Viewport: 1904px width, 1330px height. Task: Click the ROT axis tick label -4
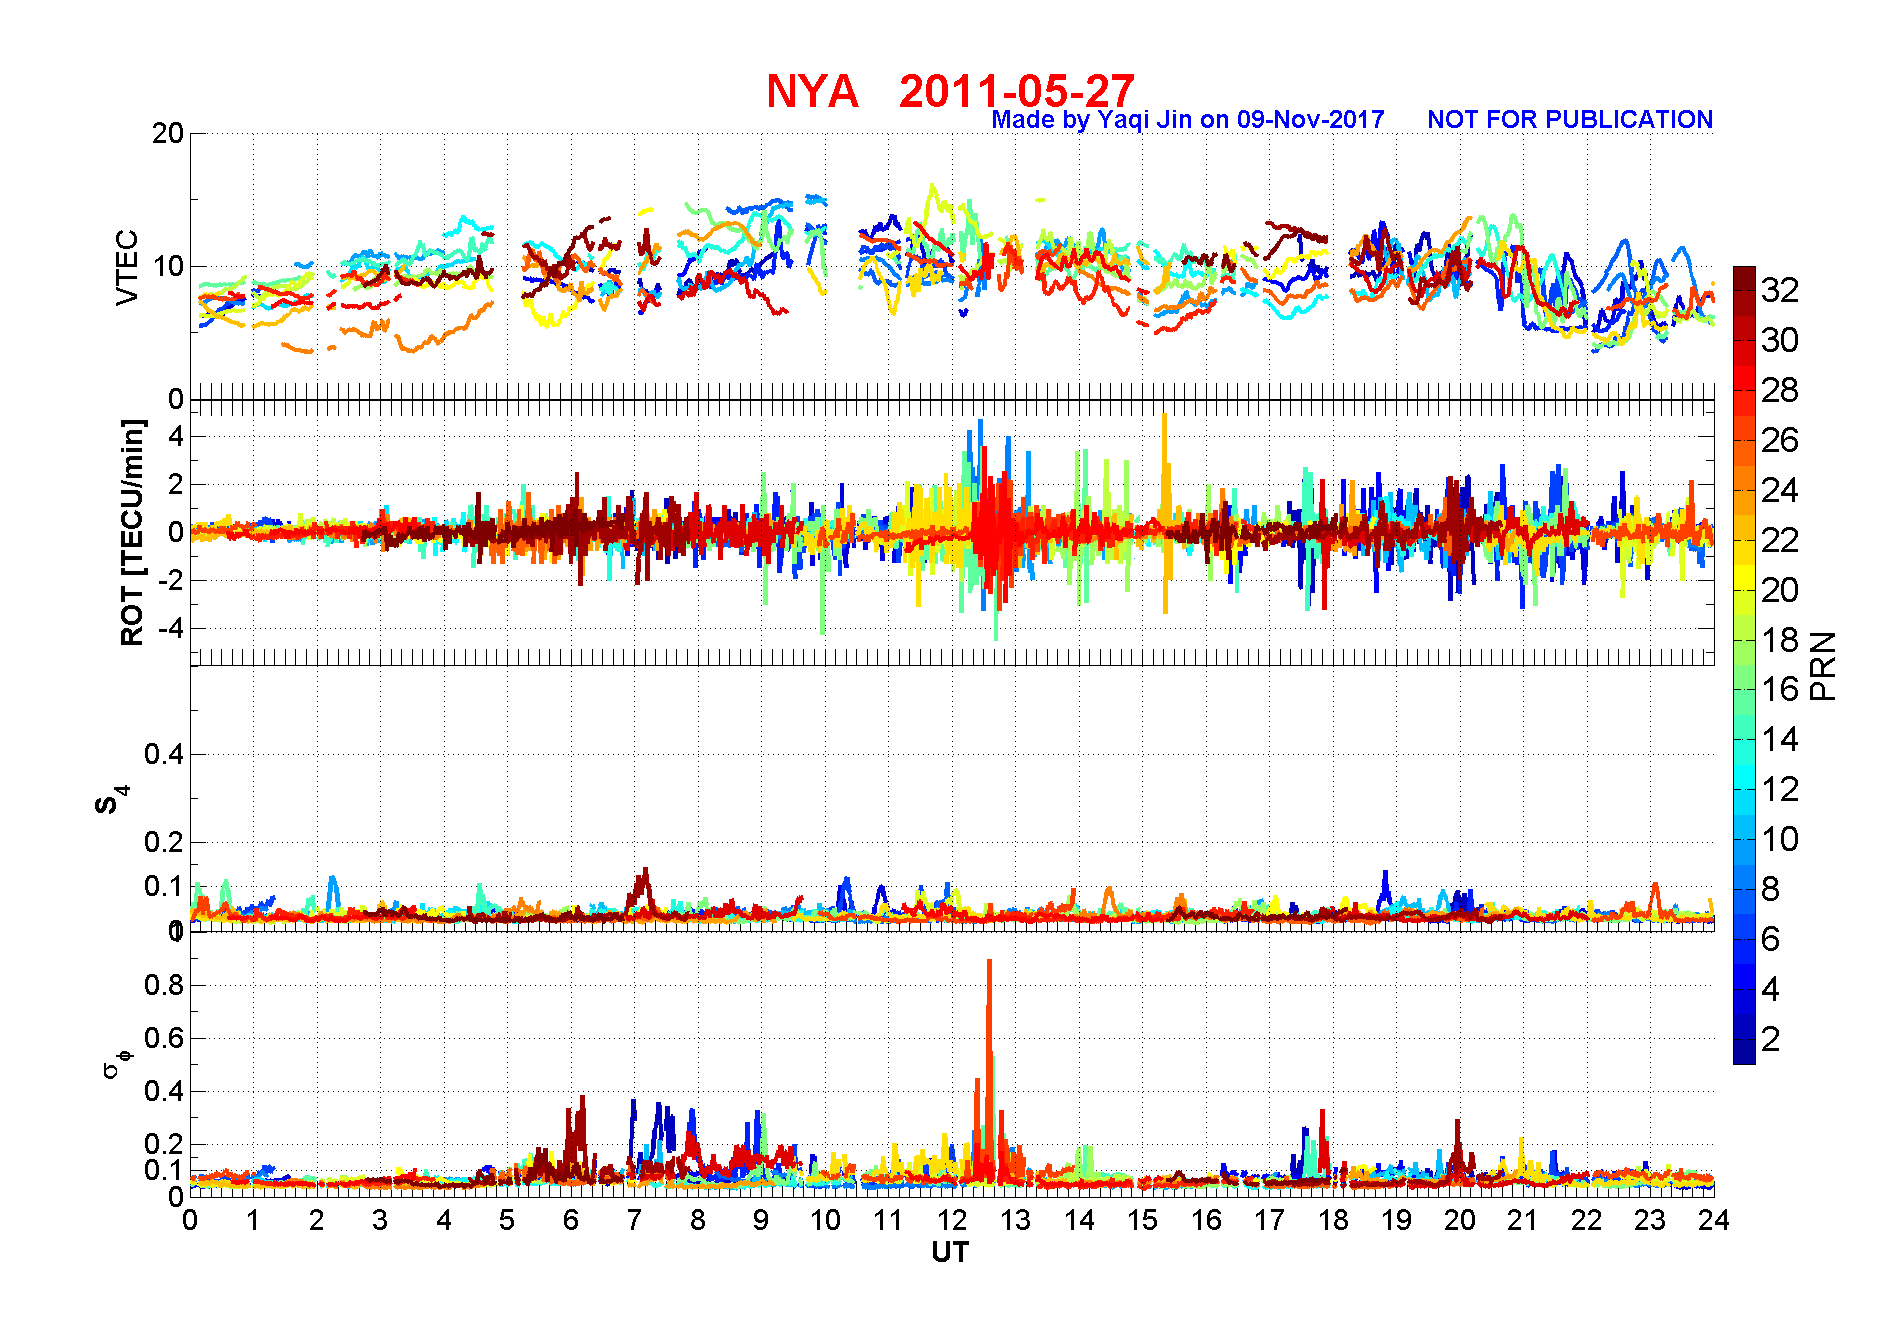[172, 629]
